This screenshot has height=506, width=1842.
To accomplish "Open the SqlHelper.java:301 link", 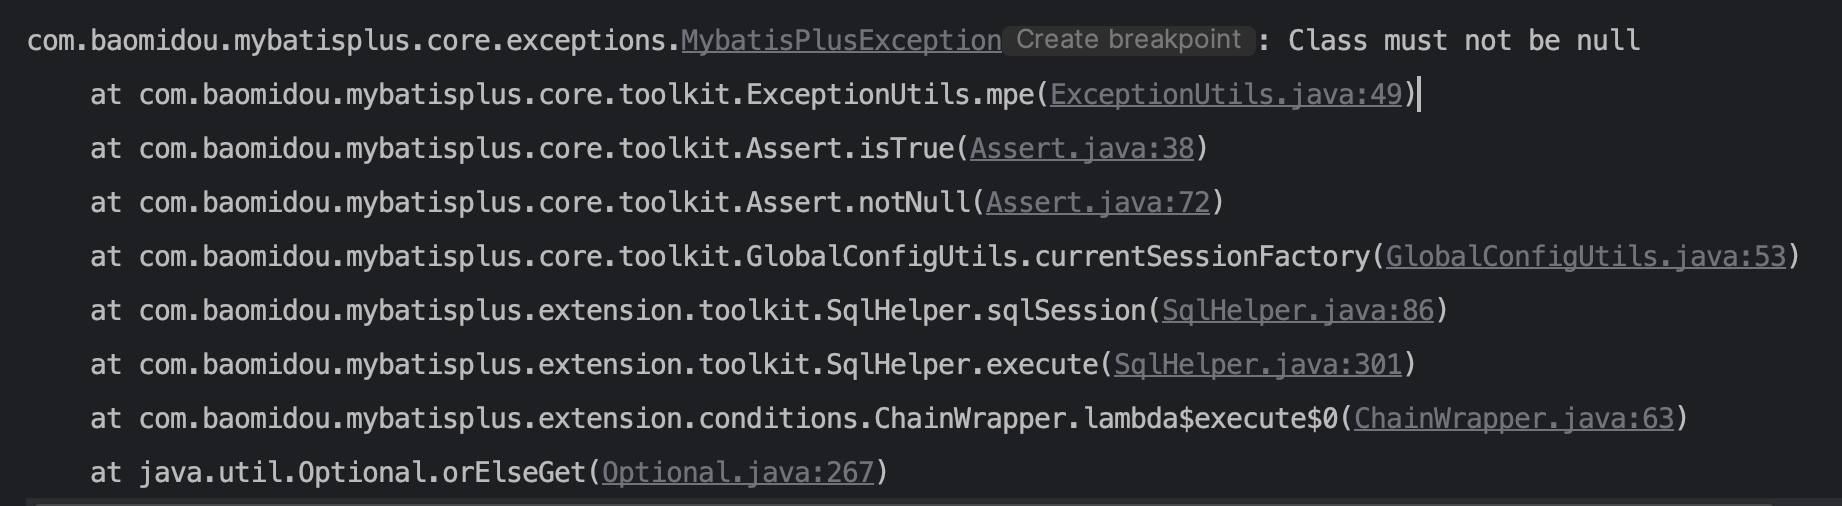I will [1258, 365].
